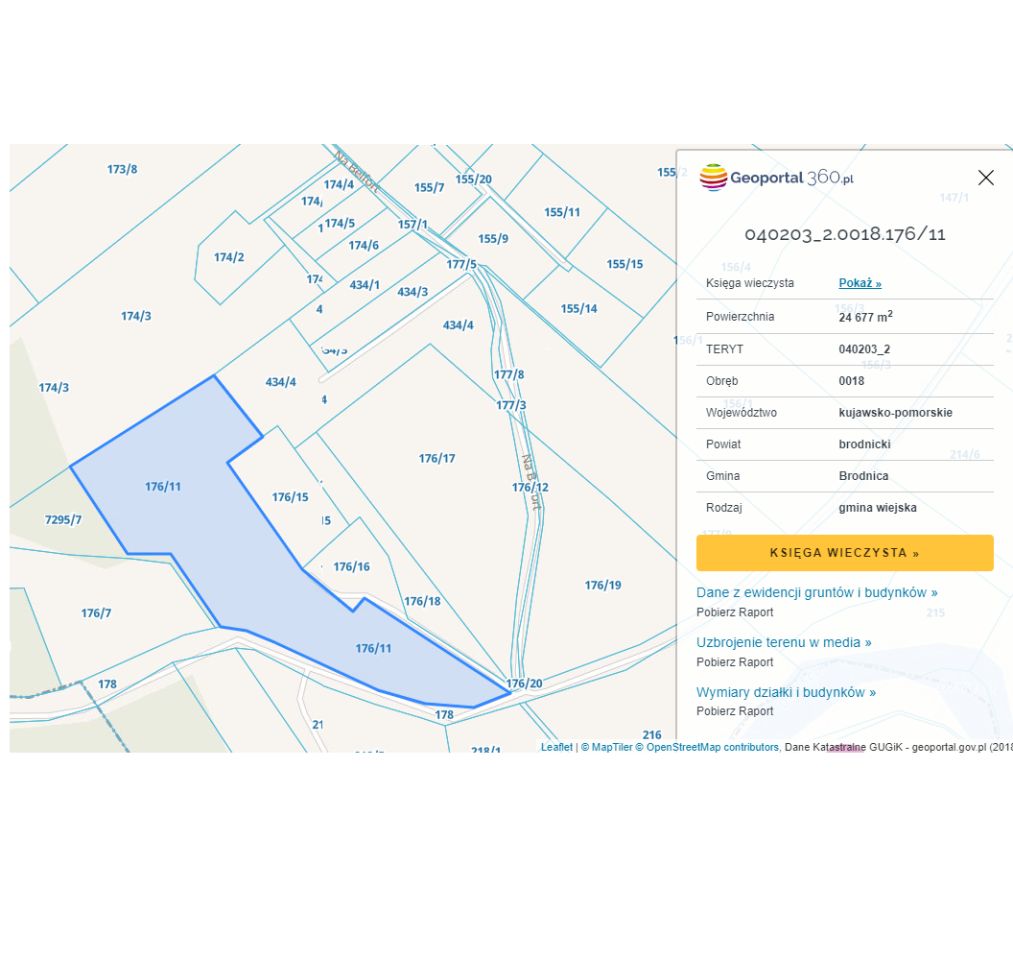Select parcel ID 040203_2.0018.176/11 heading
The image size is (1013, 960).
tap(844, 234)
